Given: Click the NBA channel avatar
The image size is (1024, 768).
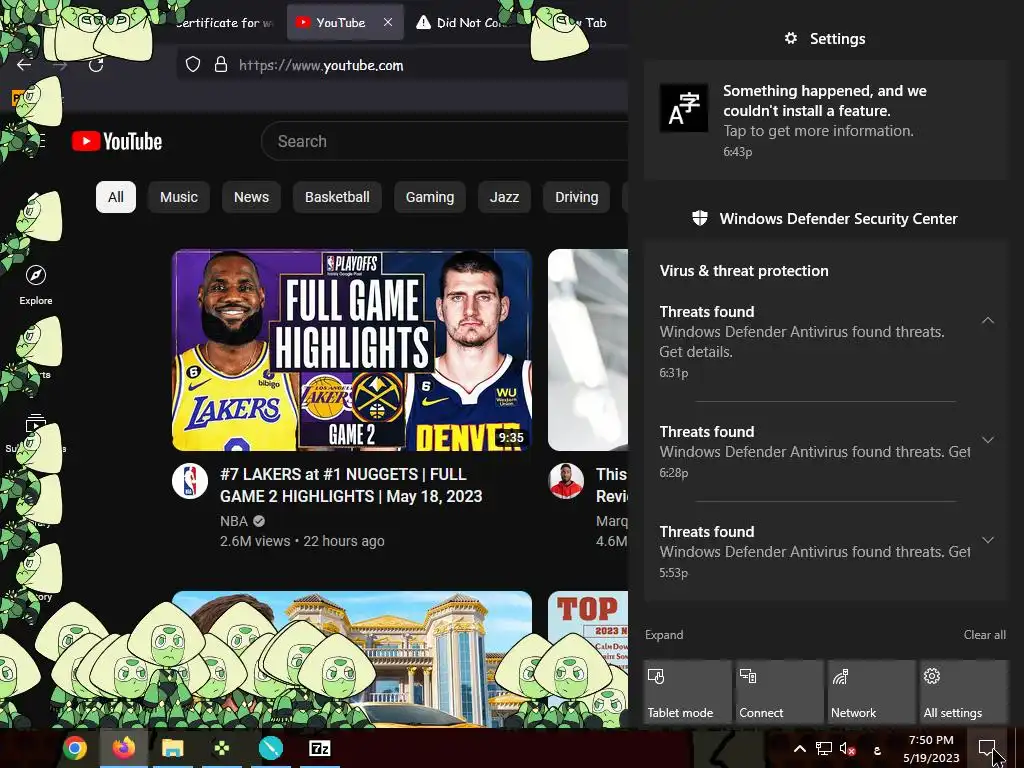Looking at the screenshot, I should tap(190, 481).
